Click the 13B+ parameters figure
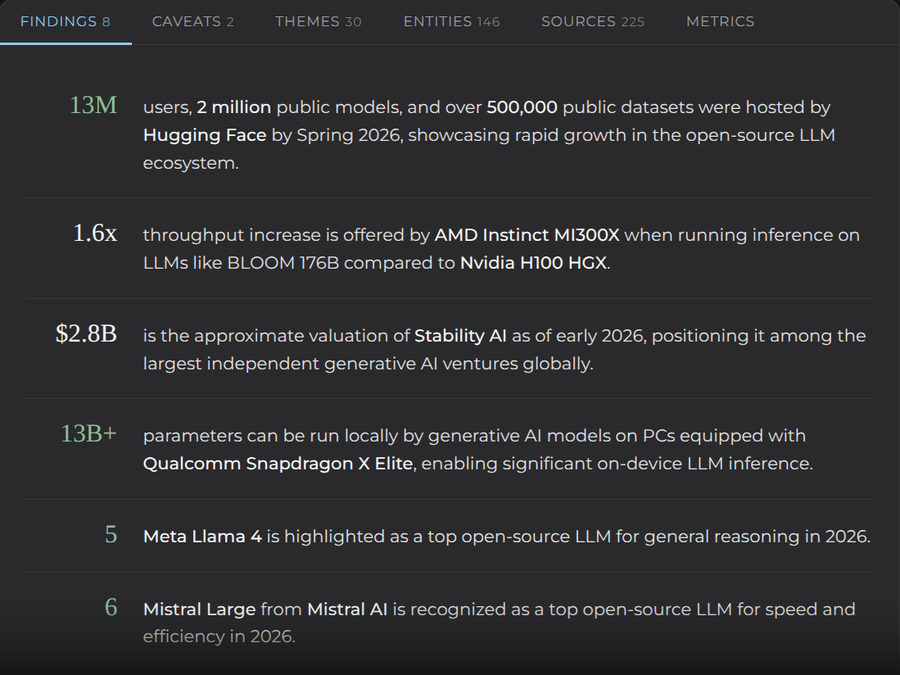Image resolution: width=900 pixels, height=675 pixels. click(x=89, y=434)
